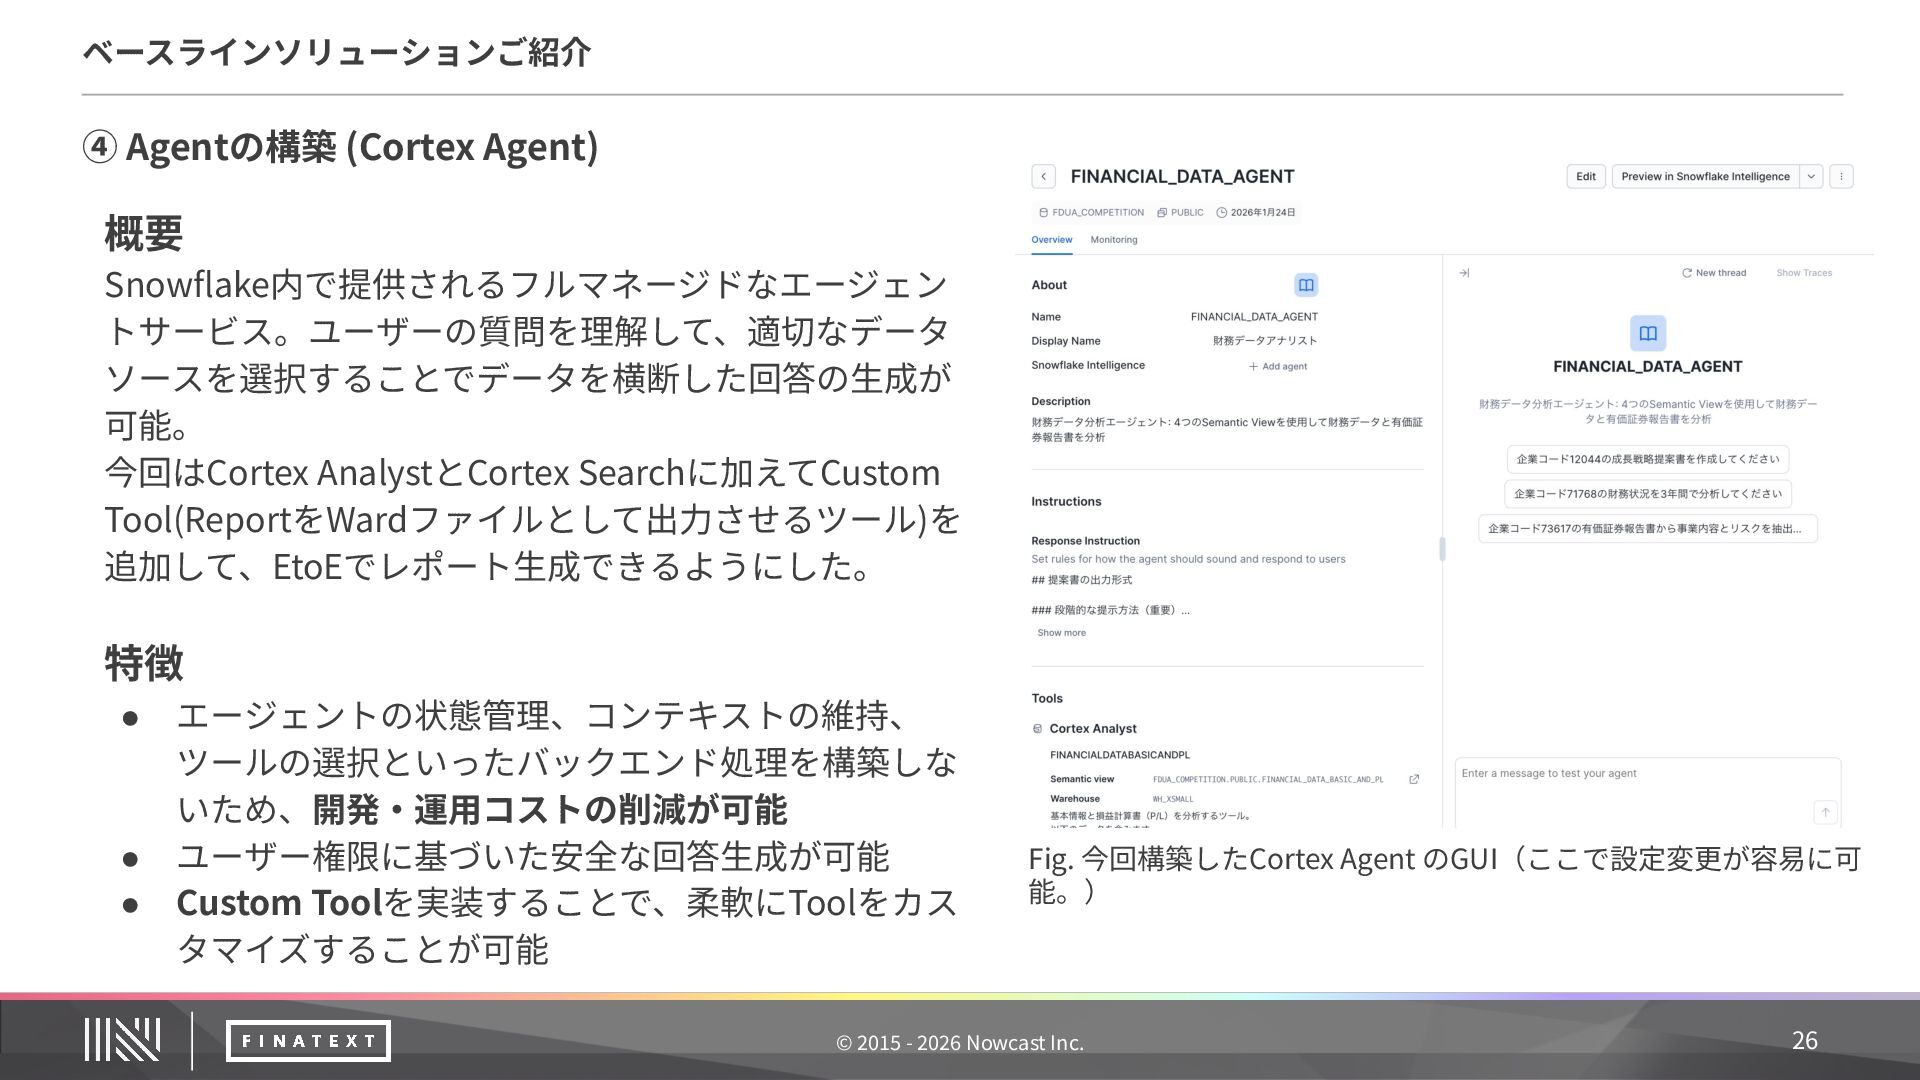Click the FDUA_COMPETITION database badge

click(1091, 213)
